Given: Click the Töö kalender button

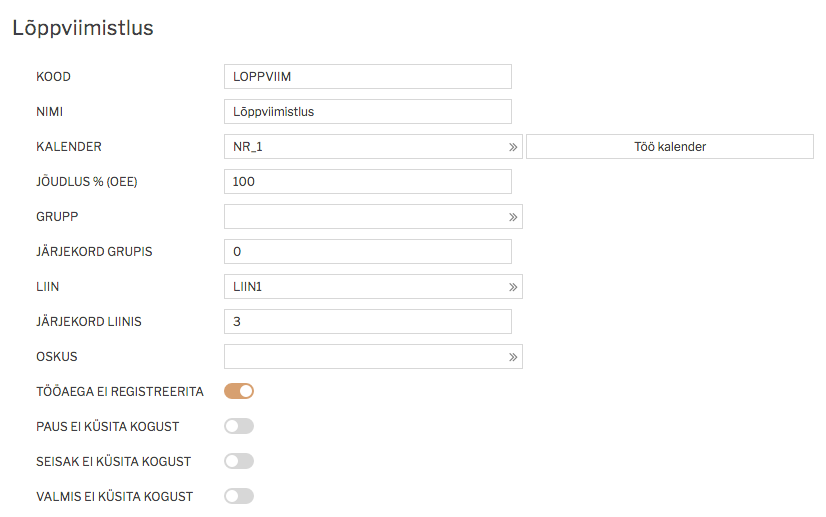Looking at the screenshot, I should (x=670, y=147).
